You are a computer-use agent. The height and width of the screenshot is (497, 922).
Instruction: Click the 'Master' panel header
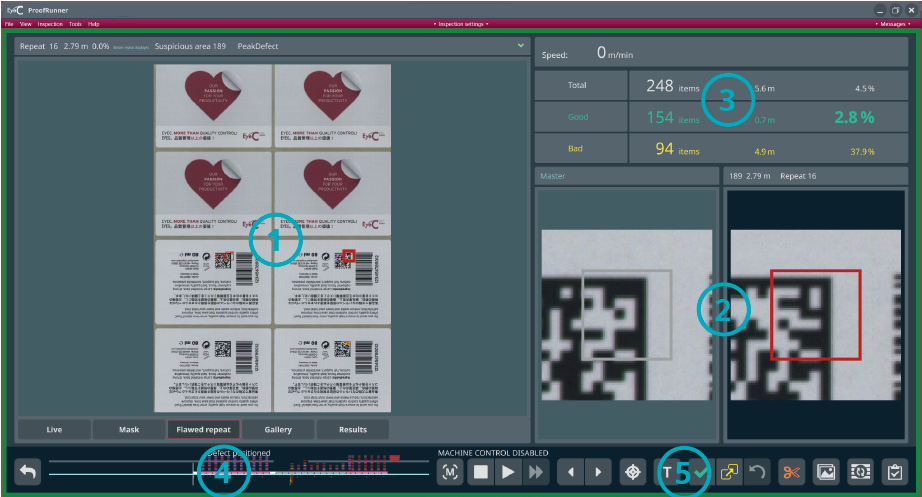click(626, 176)
